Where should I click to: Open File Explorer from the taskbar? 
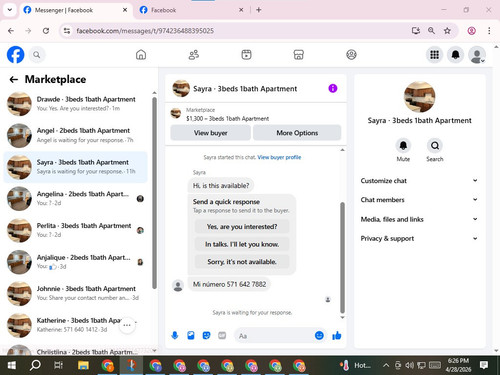tap(83, 365)
